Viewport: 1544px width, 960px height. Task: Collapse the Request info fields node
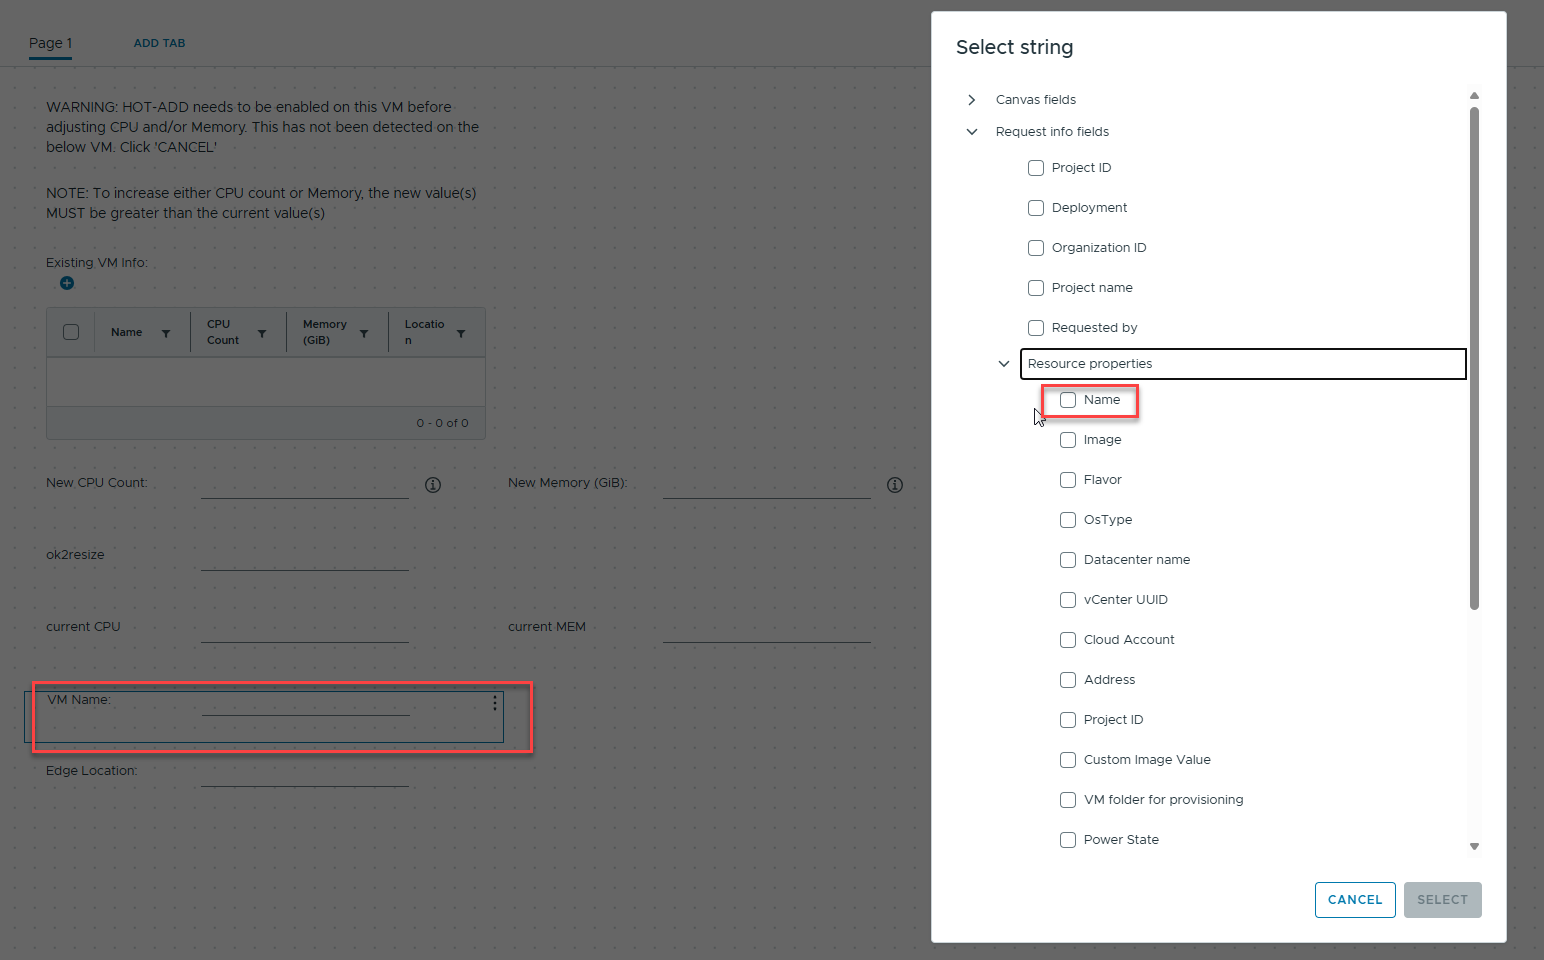click(x=972, y=132)
